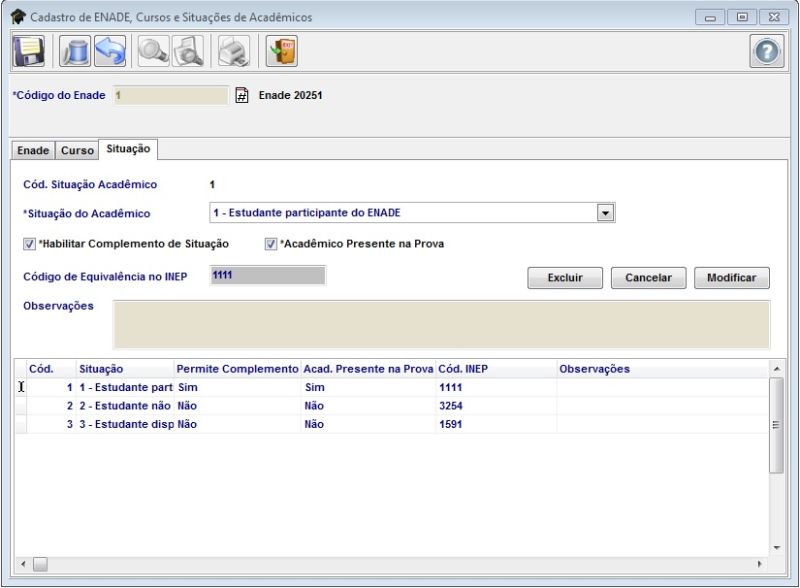Click the Modificar button
The width and height of the screenshot is (800, 588).
(x=731, y=278)
